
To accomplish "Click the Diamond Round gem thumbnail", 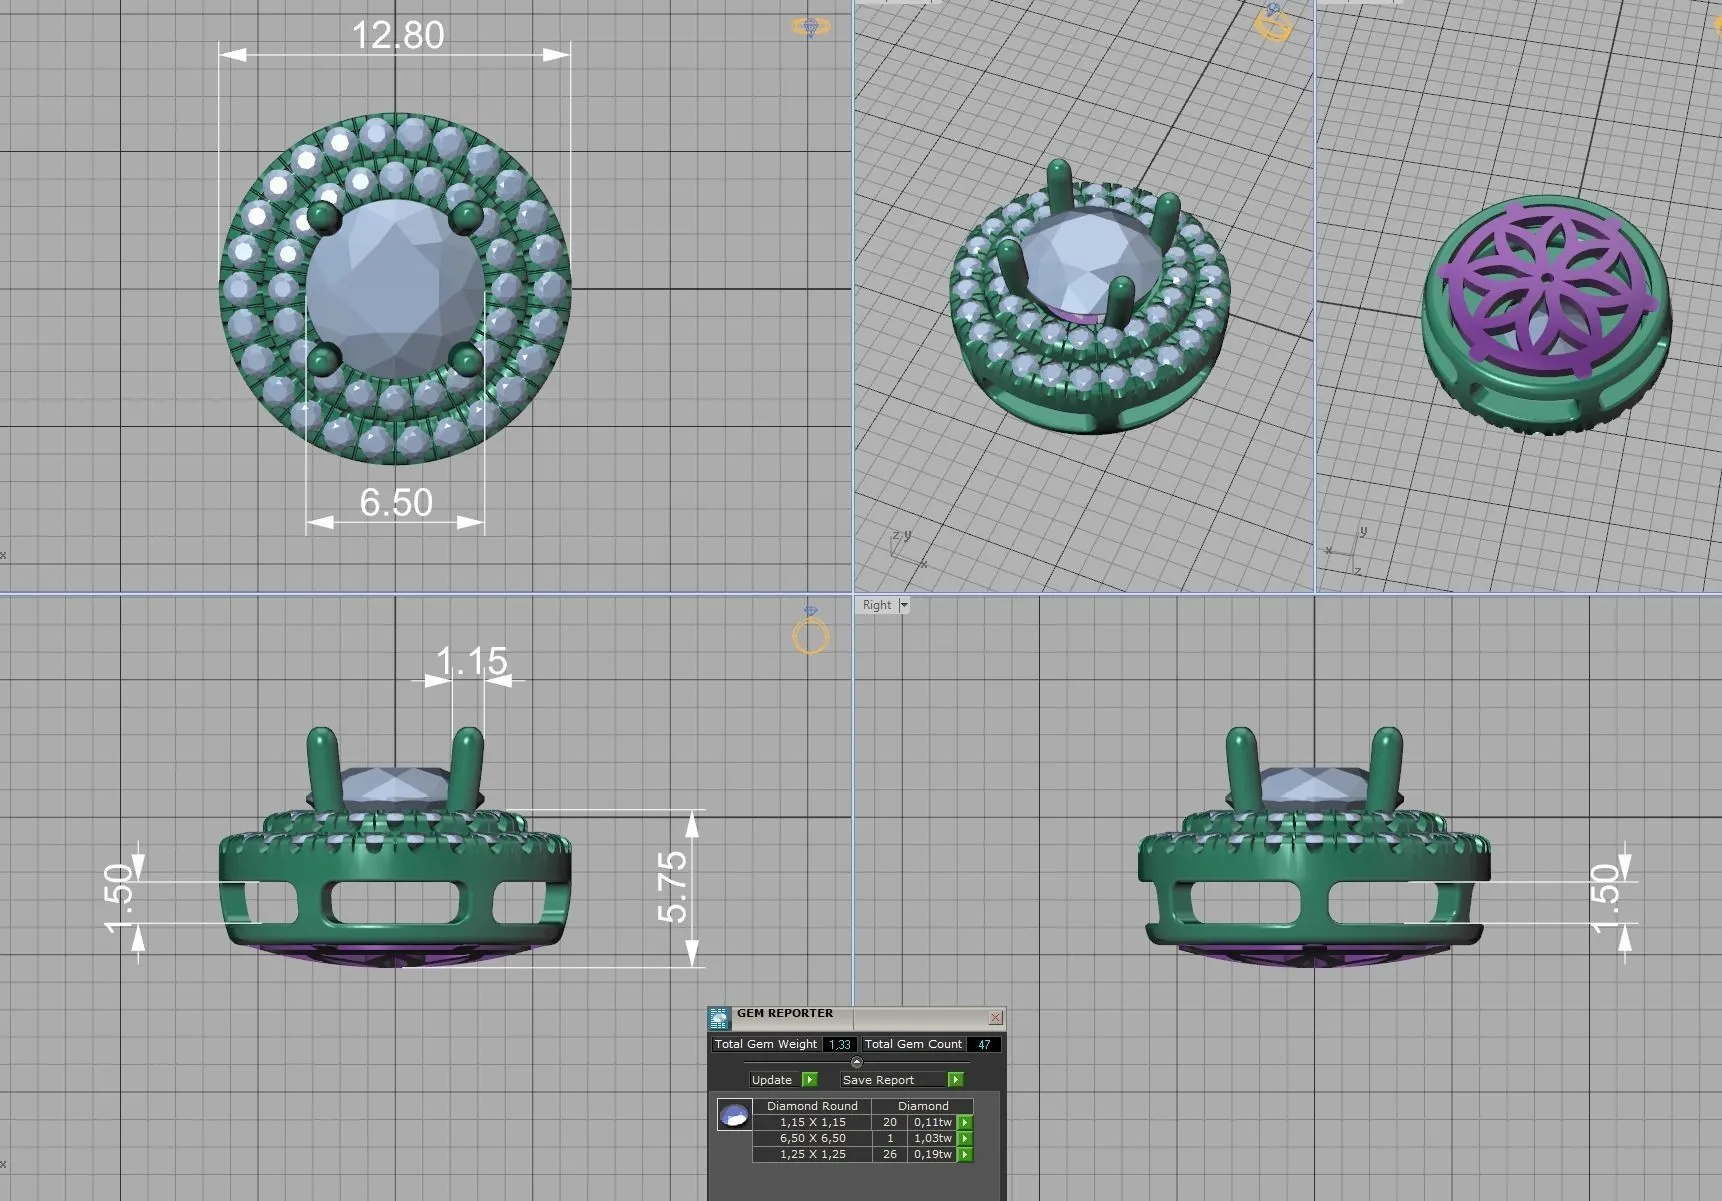I will tap(735, 1115).
